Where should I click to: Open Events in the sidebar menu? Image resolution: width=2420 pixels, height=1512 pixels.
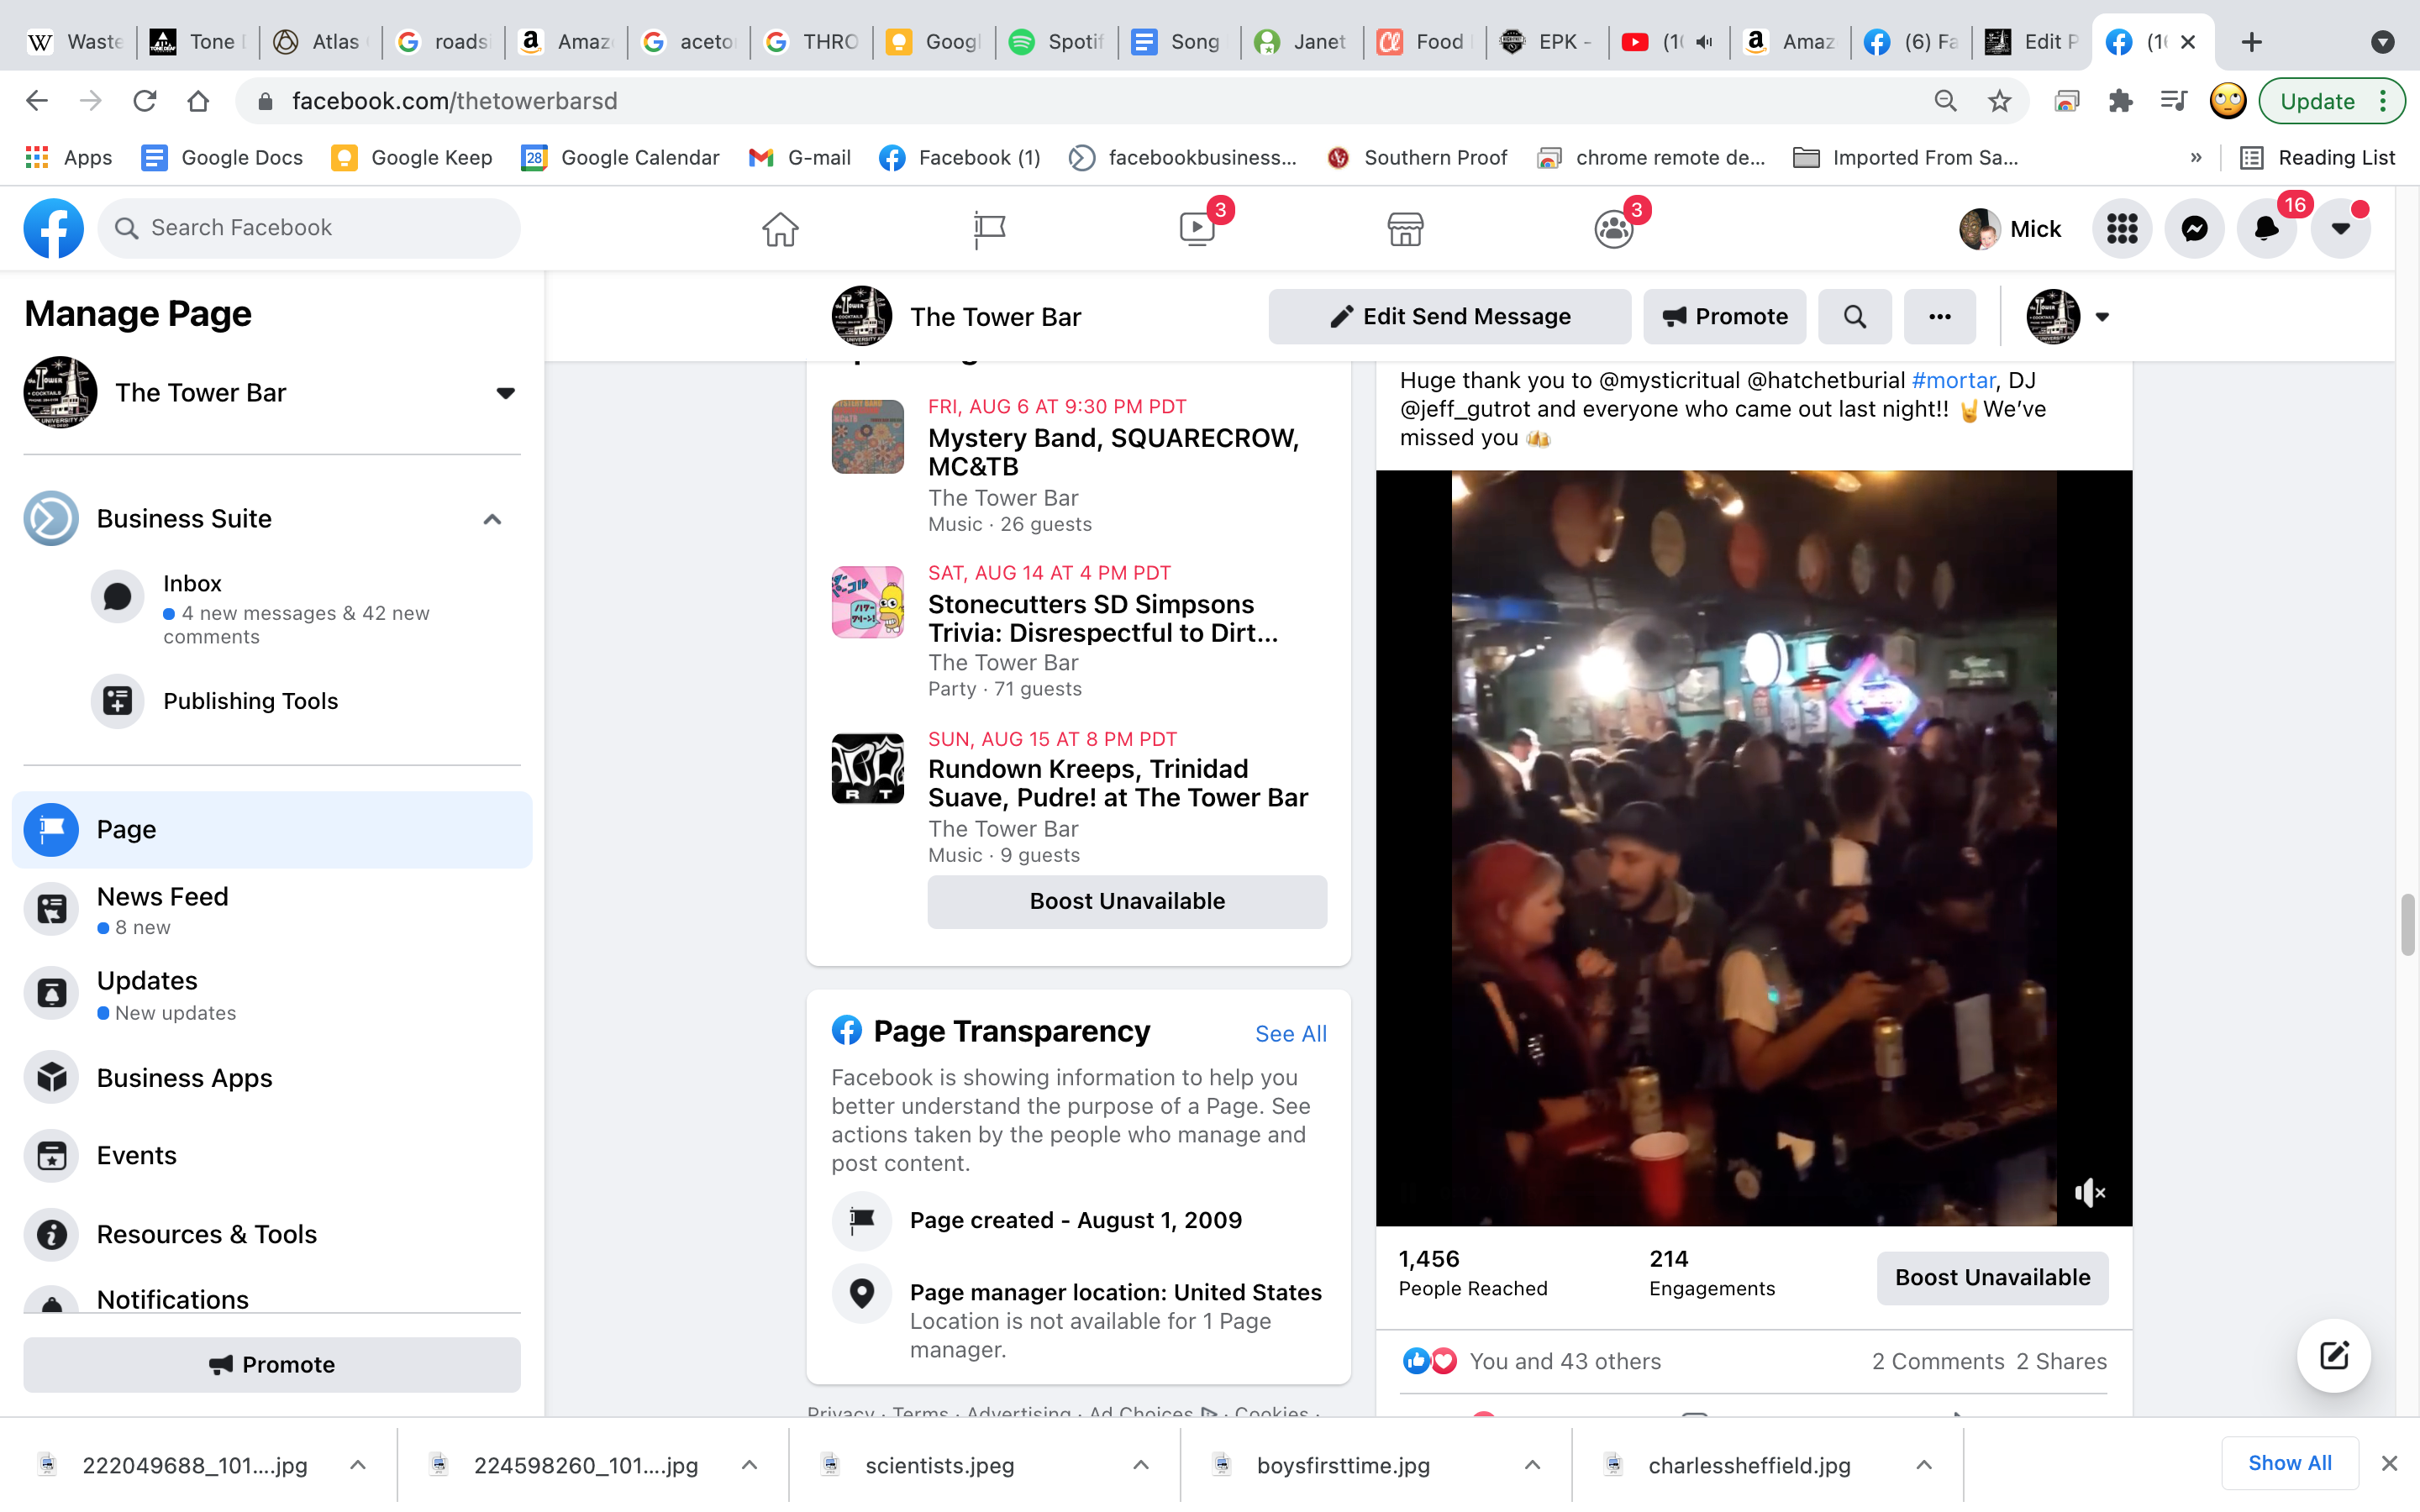(x=272, y=1155)
